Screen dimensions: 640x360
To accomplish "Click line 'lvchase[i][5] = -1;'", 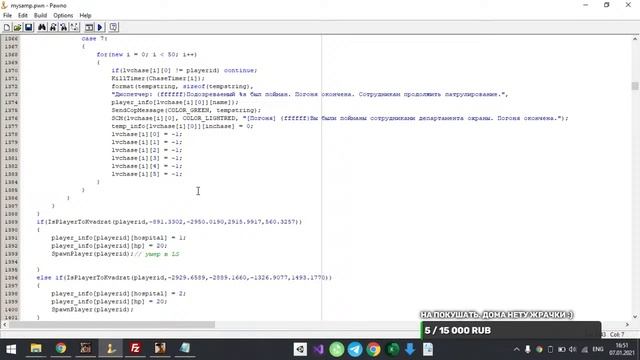I will [147, 174].
